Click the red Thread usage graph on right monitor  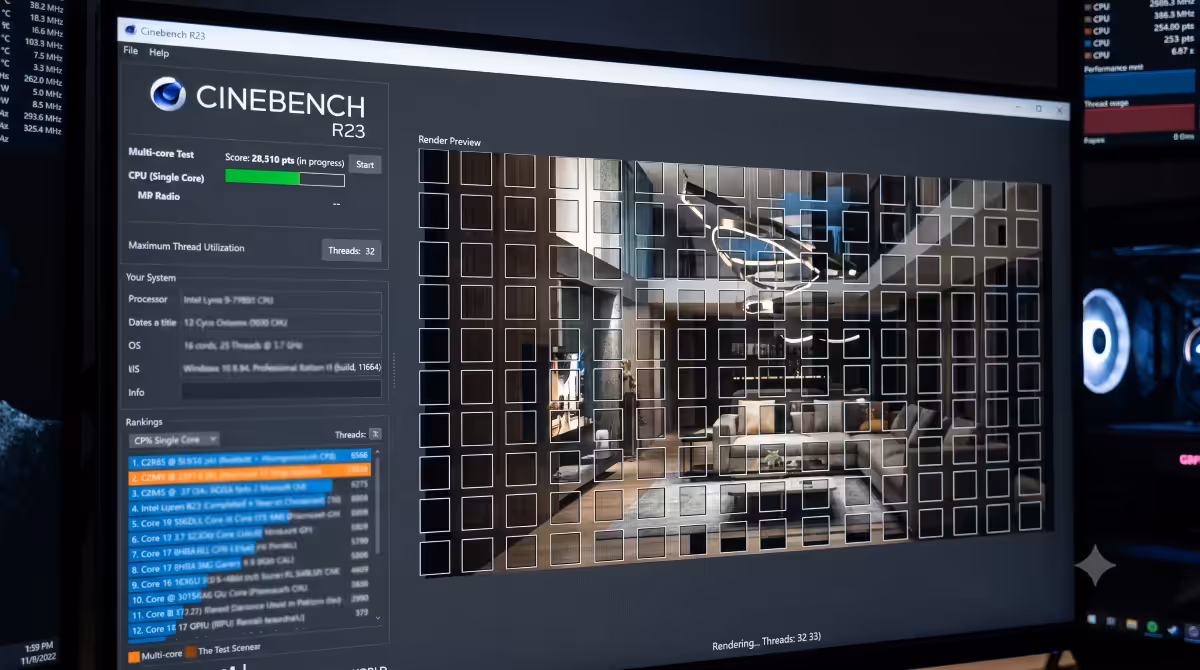tap(1139, 118)
